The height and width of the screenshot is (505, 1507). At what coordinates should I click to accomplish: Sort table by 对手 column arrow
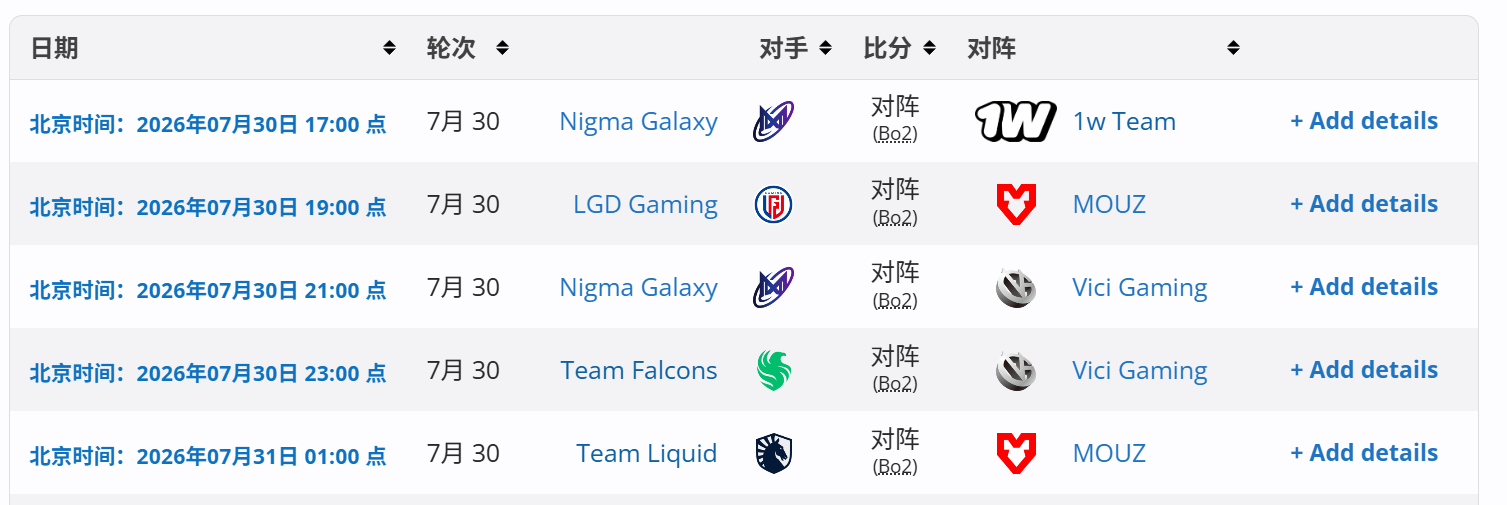coord(825,48)
